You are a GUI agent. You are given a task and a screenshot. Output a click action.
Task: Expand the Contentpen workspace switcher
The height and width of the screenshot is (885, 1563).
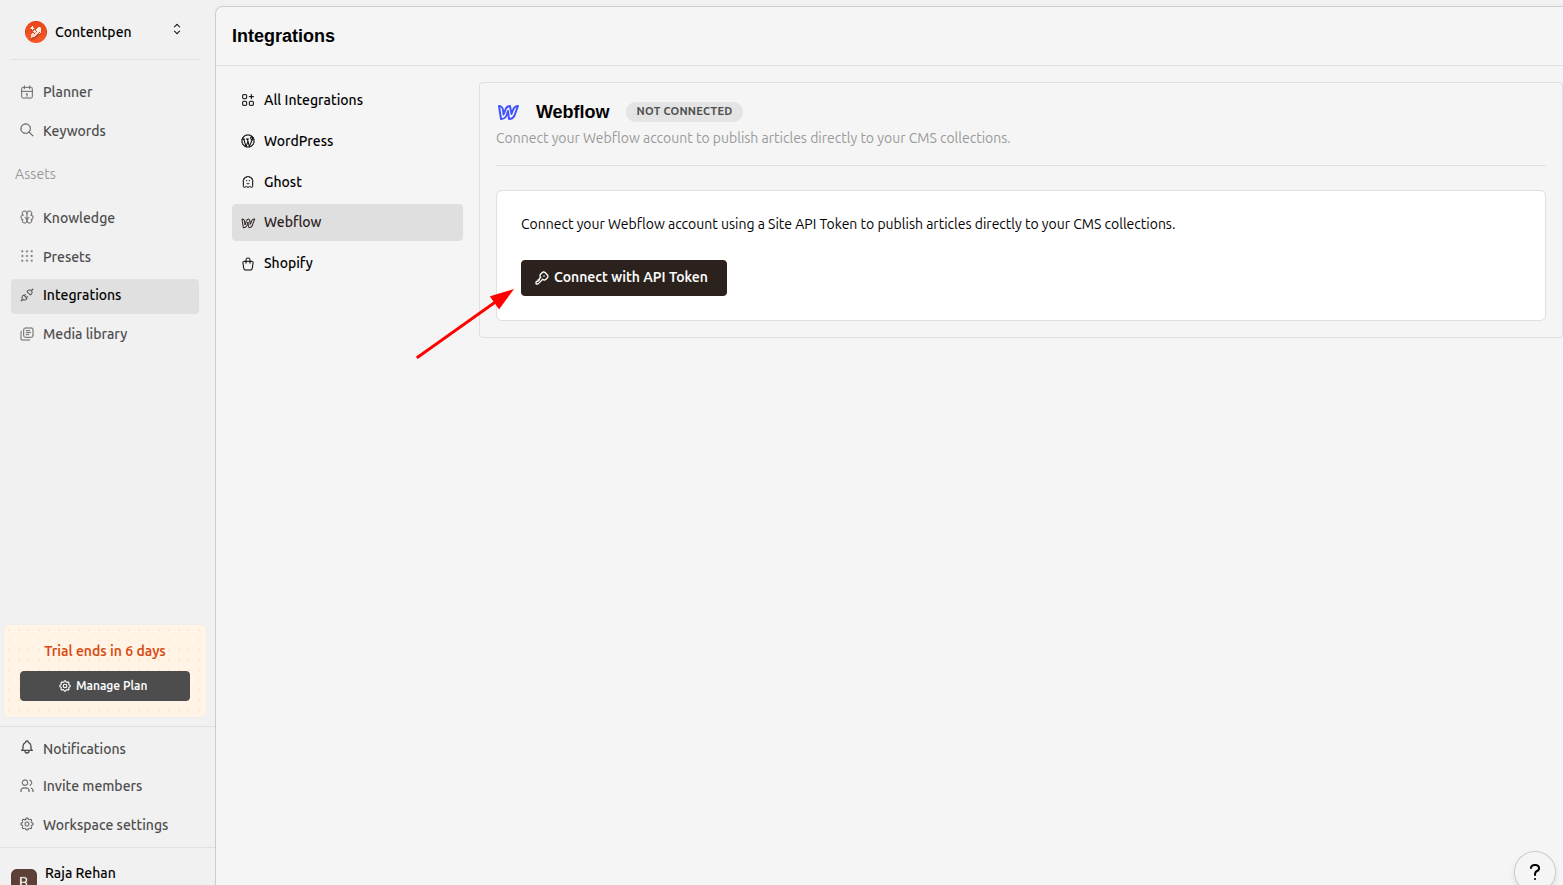point(177,30)
